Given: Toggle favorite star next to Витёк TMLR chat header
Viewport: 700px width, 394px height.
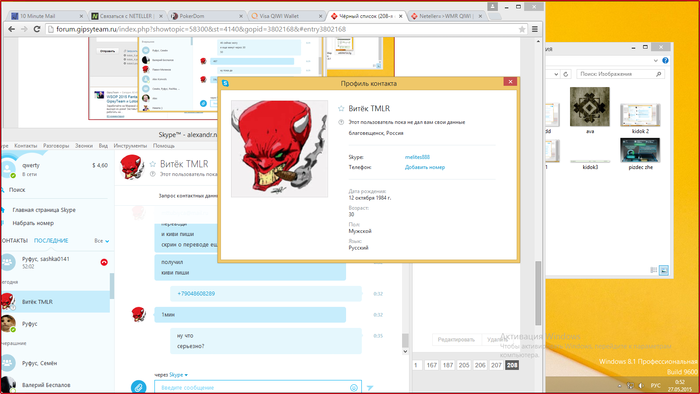Looking at the screenshot, I should 153,164.
